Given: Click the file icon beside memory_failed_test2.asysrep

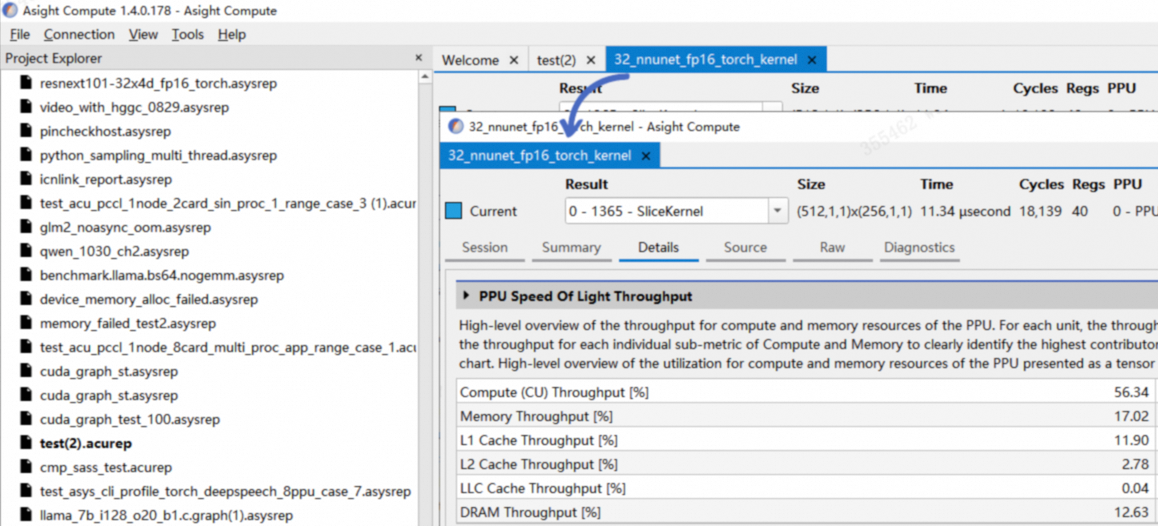Looking at the screenshot, I should coord(27,324).
